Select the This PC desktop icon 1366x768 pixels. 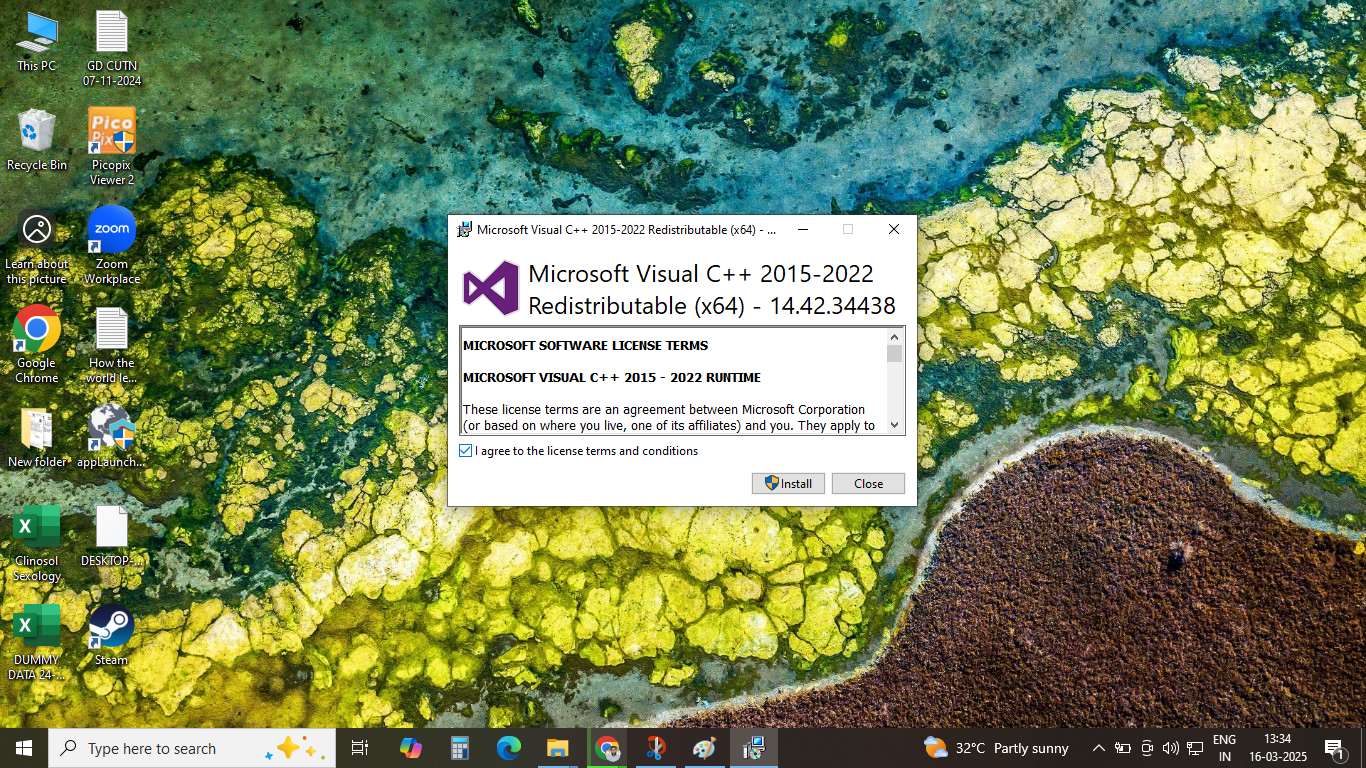(x=37, y=41)
